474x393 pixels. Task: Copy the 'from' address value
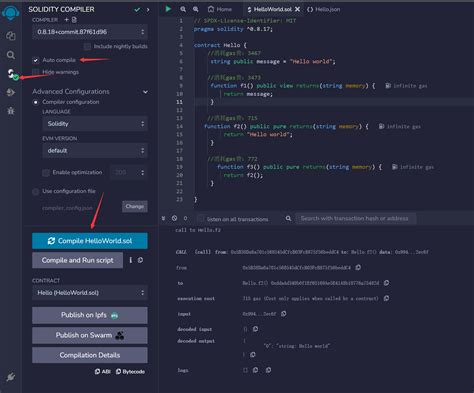358,267
